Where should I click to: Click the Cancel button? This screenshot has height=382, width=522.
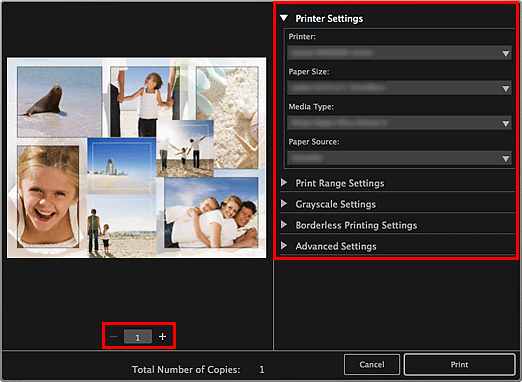tap(372, 365)
